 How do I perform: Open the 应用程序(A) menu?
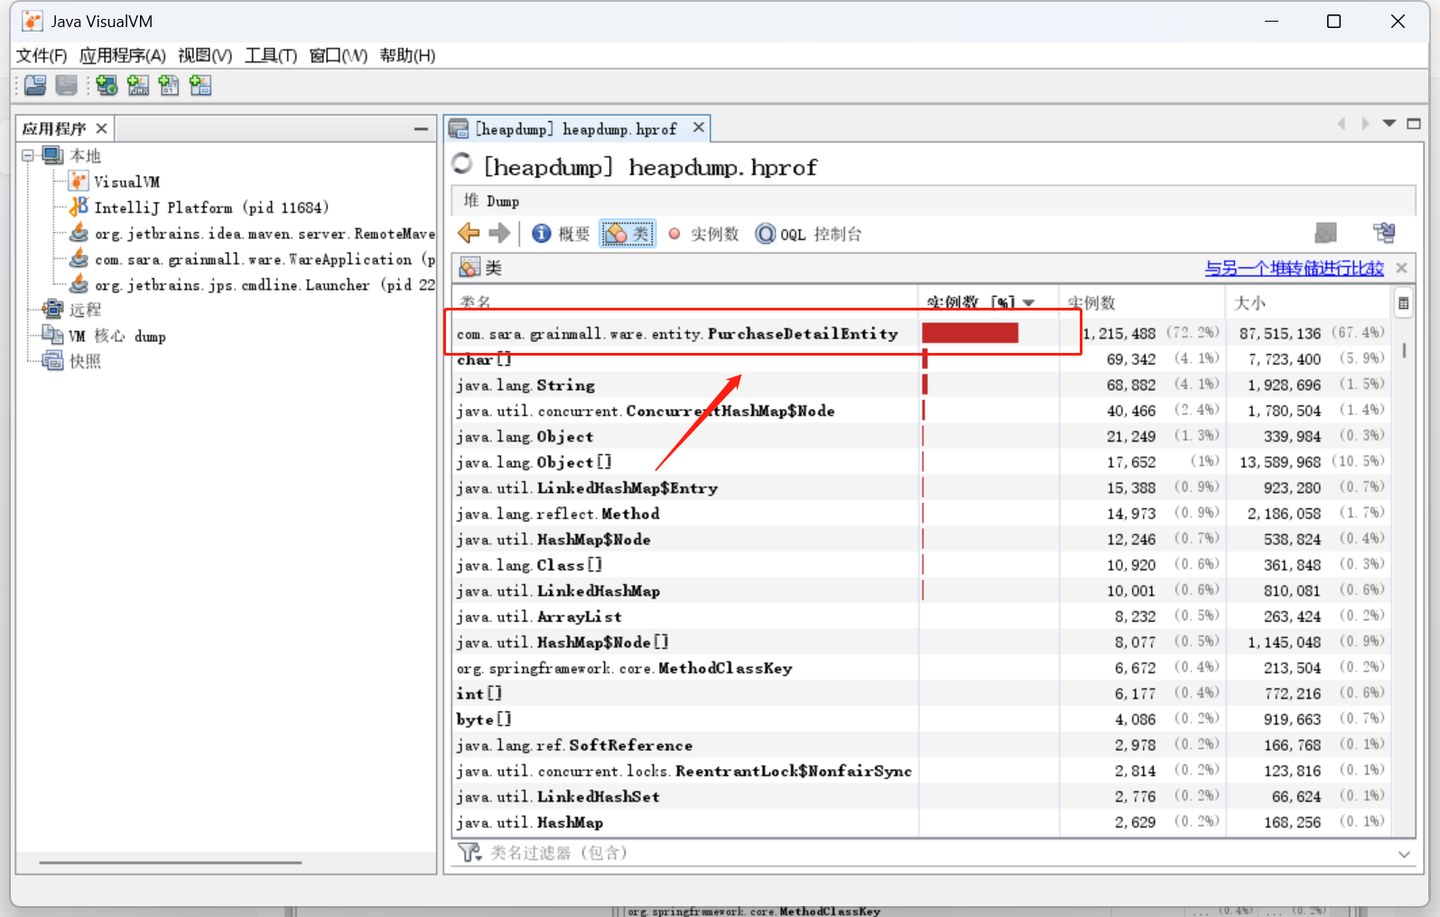122,55
